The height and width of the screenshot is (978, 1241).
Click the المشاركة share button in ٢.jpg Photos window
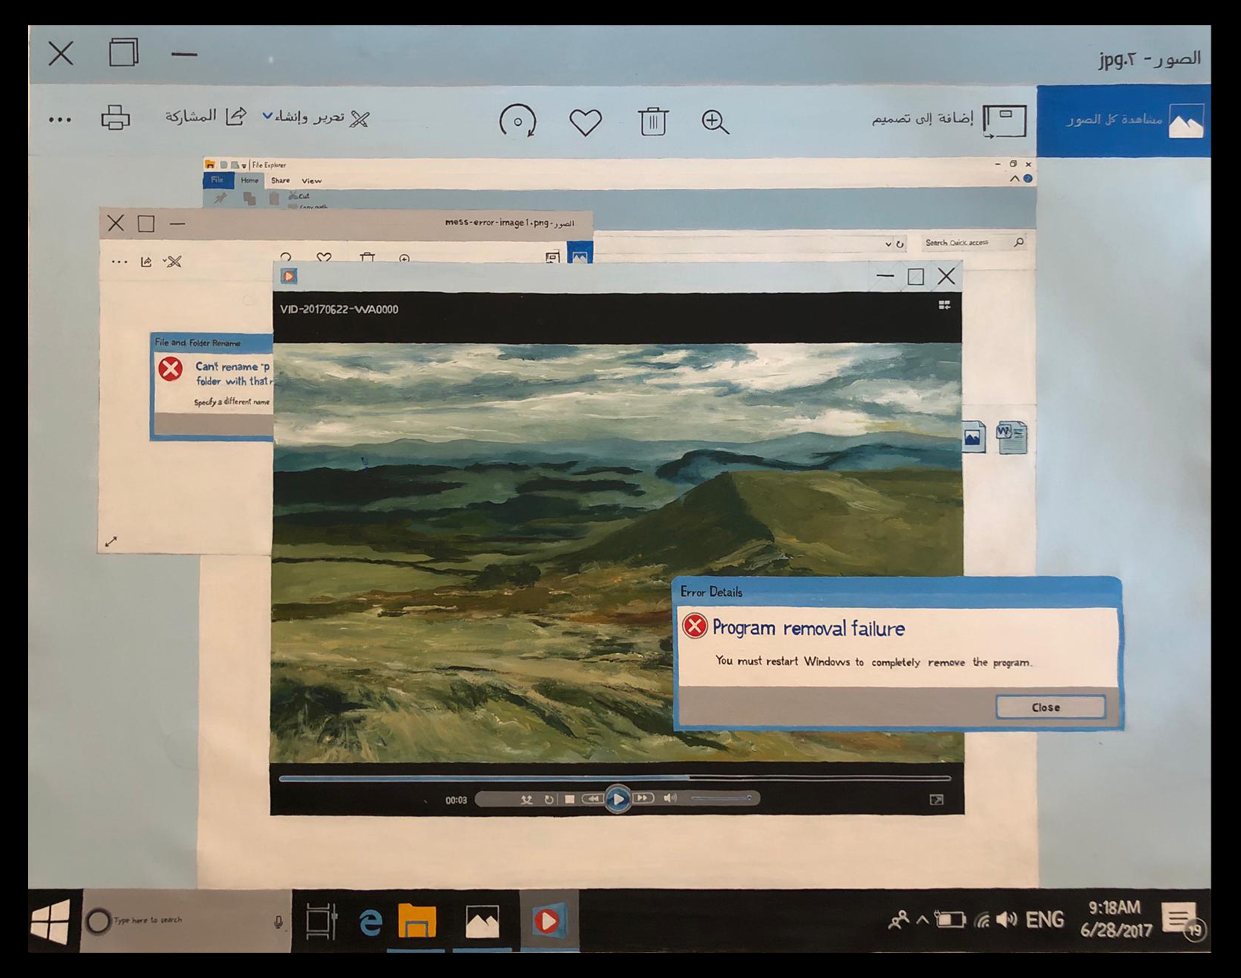point(206,116)
